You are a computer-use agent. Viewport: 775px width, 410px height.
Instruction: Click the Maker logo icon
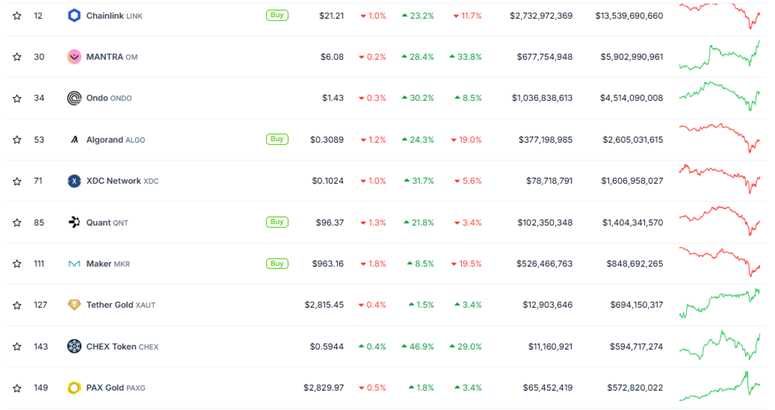tap(74, 264)
